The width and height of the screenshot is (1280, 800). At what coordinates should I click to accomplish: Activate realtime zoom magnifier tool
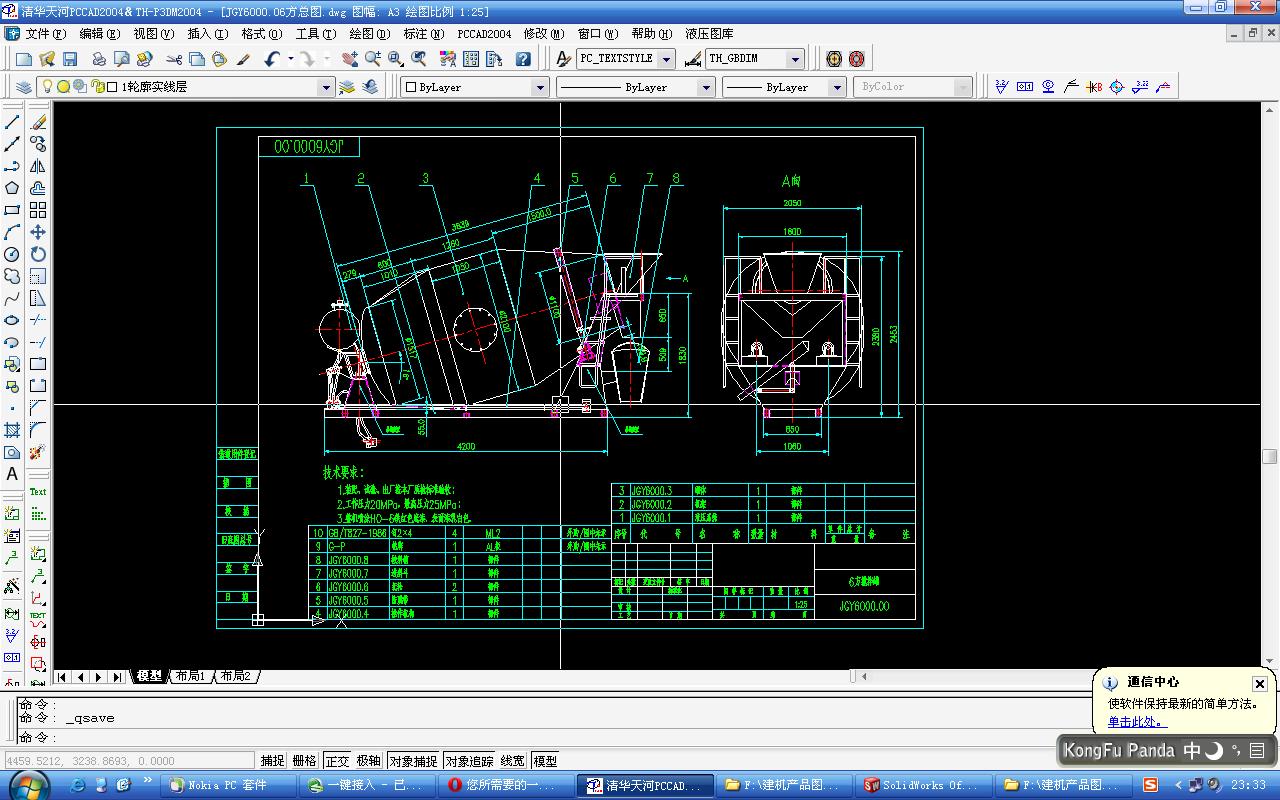373,60
